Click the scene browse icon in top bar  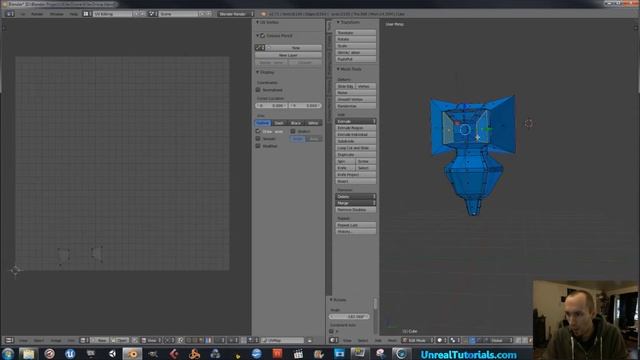tap(152, 14)
